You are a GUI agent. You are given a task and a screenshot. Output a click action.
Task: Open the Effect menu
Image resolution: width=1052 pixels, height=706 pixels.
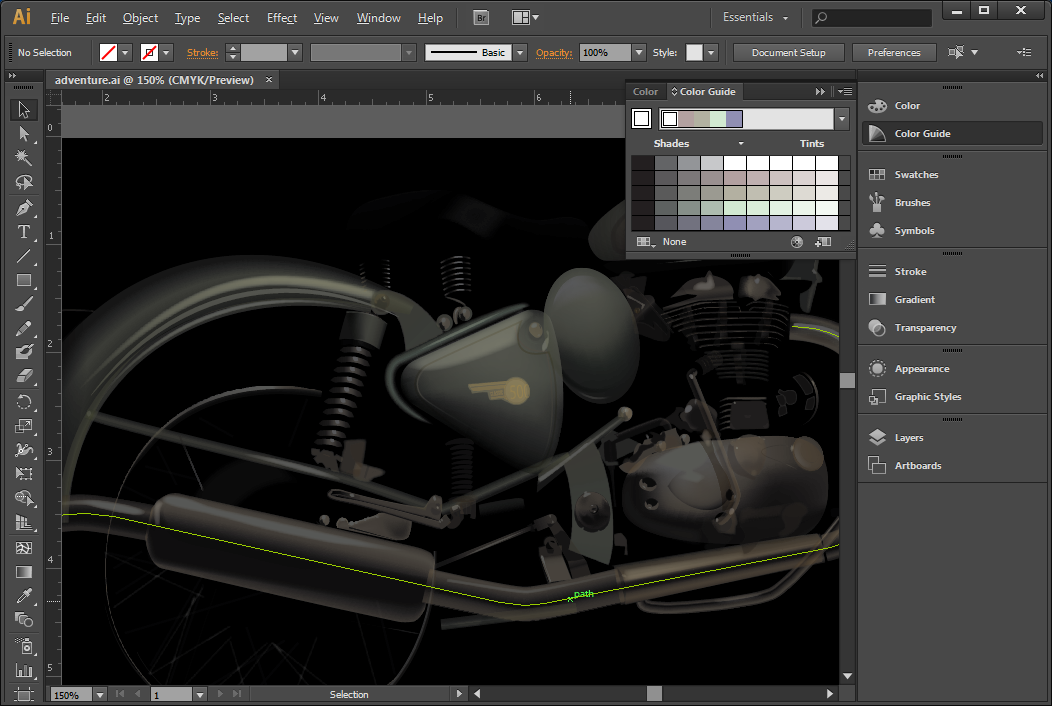(x=281, y=18)
